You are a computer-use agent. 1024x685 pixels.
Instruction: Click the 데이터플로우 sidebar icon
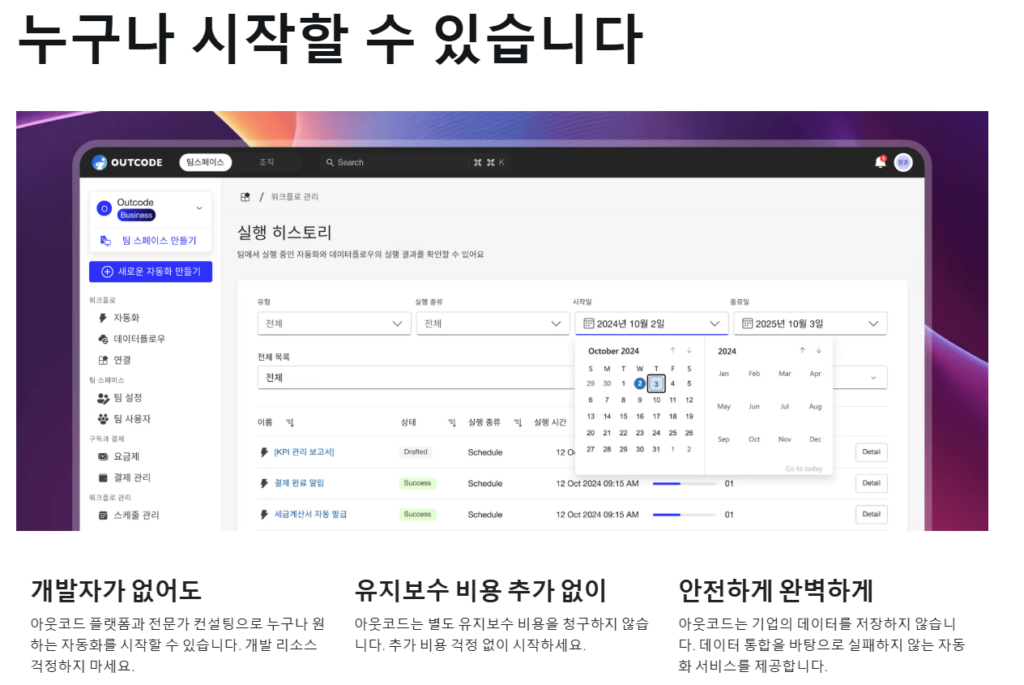pos(103,339)
